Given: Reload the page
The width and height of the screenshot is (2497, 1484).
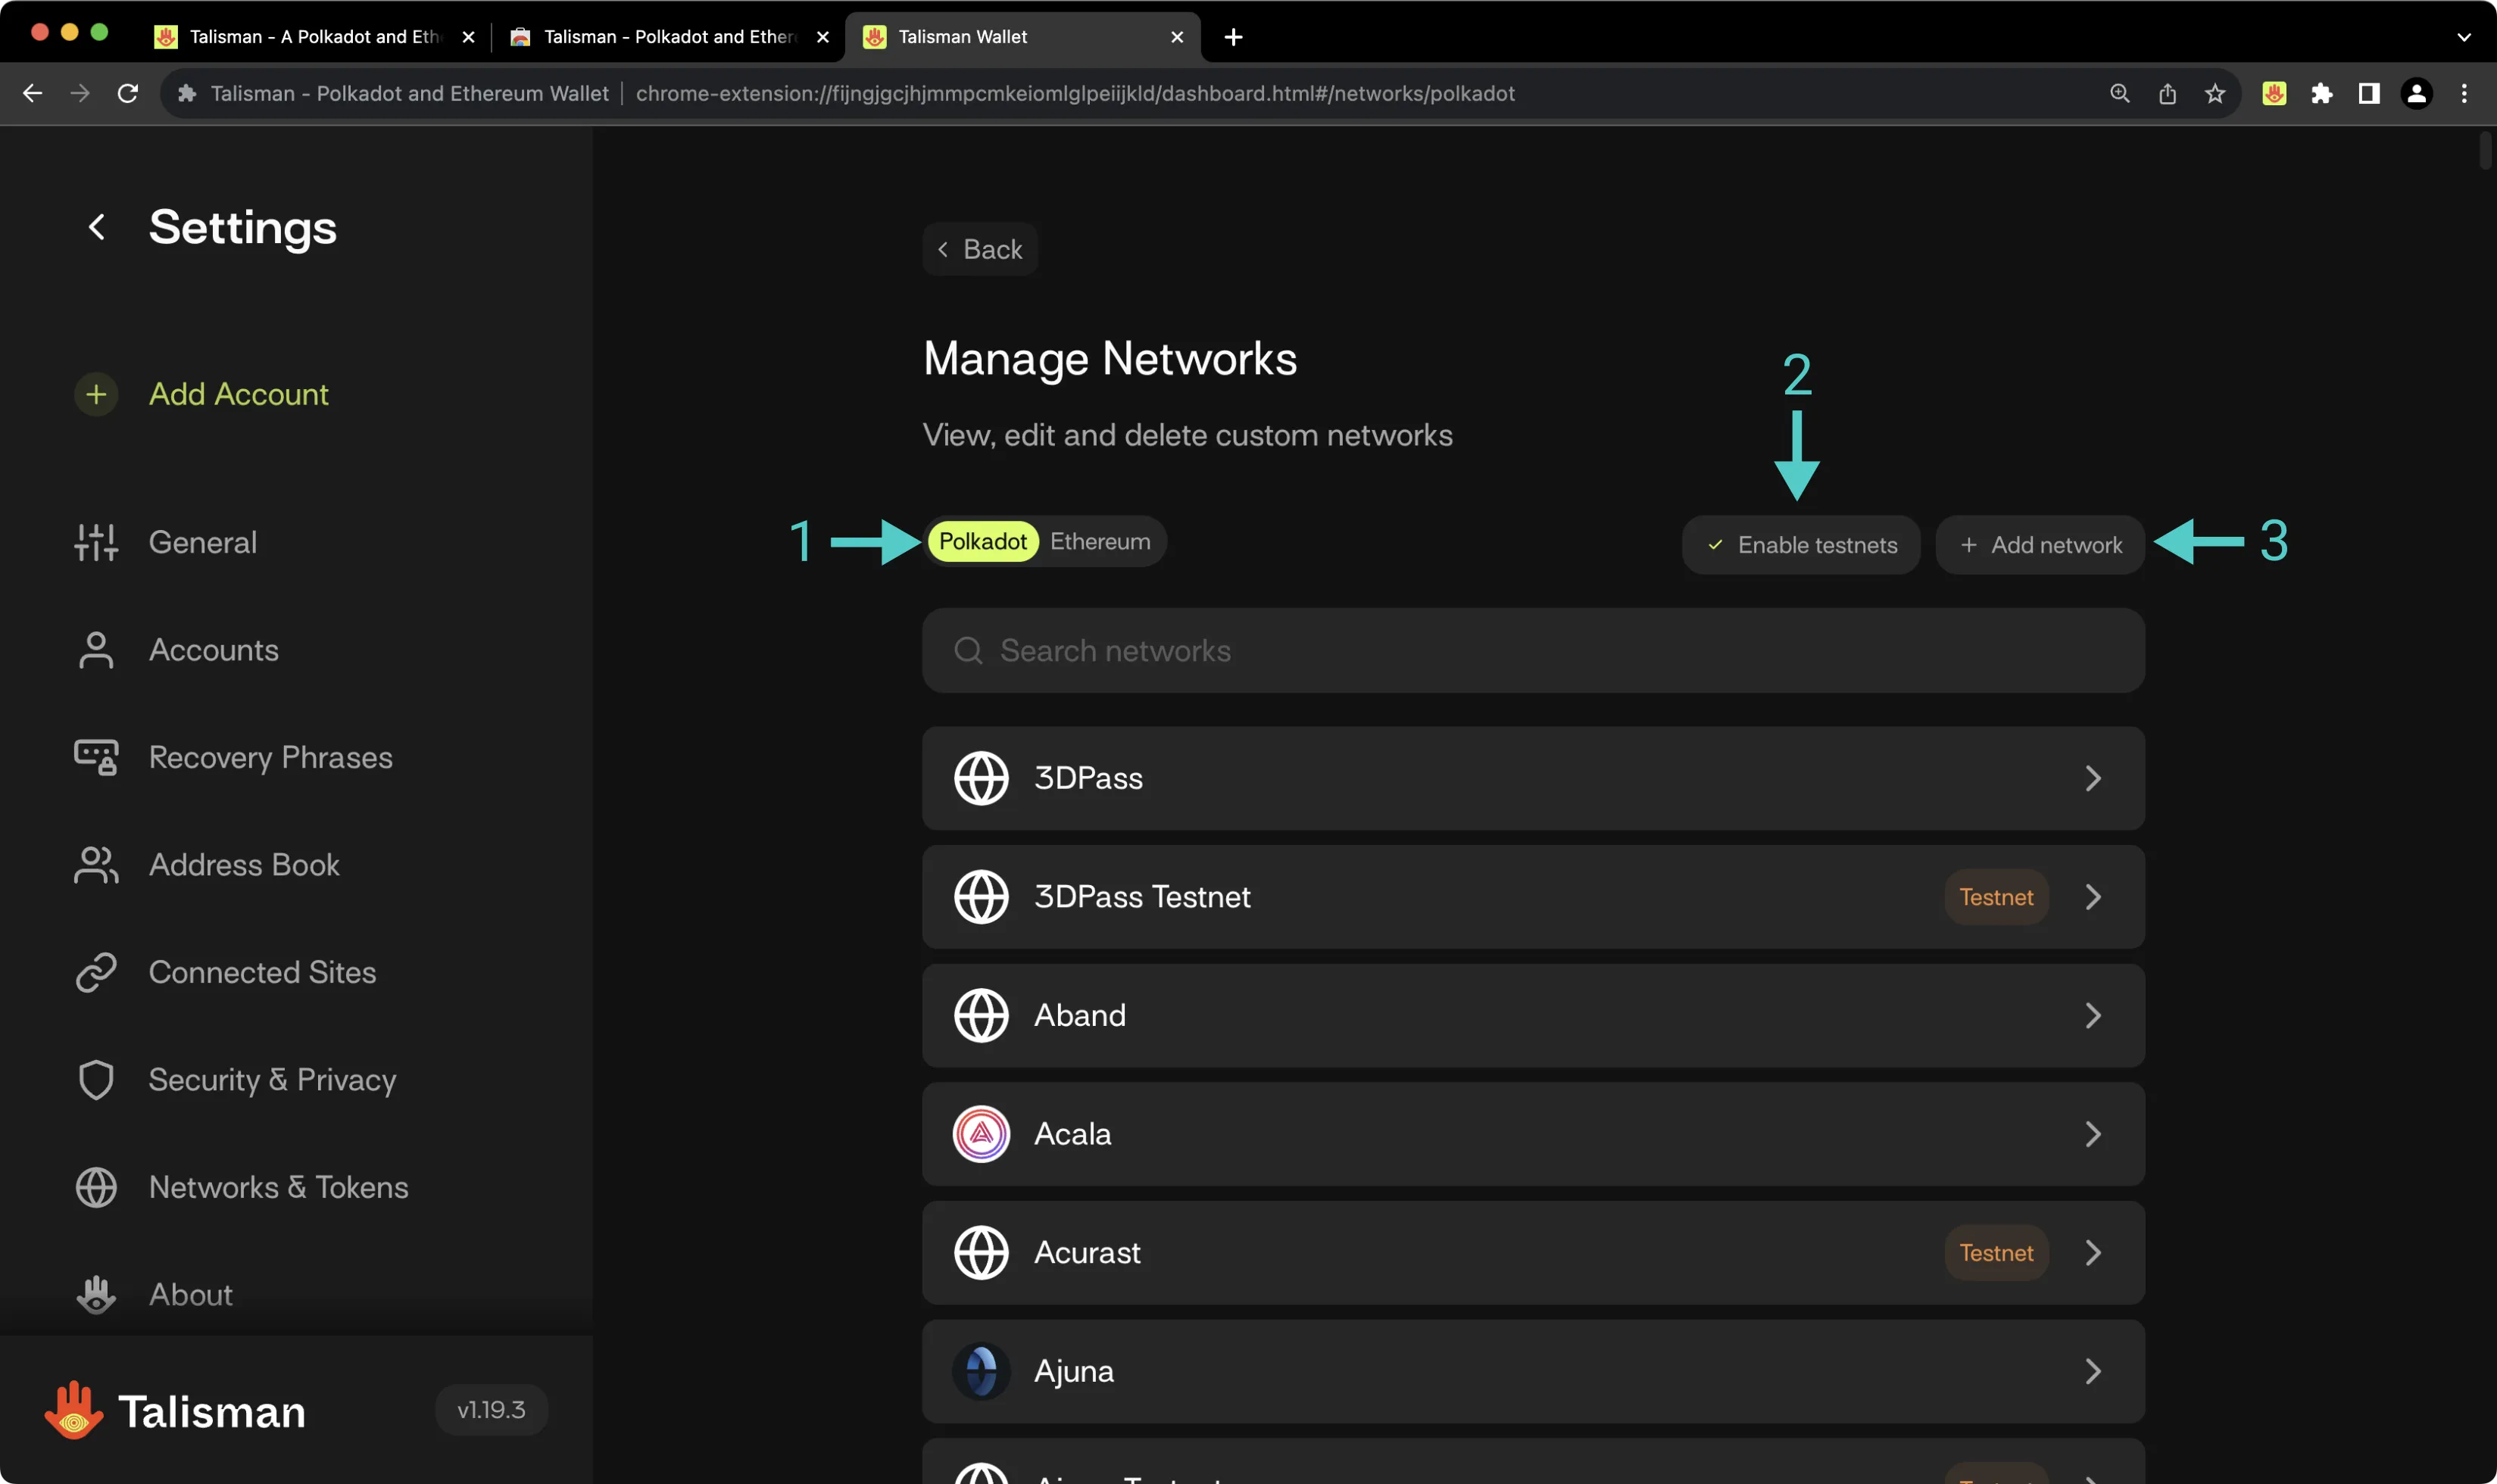Looking at the screenshot, I should [128, 93].
